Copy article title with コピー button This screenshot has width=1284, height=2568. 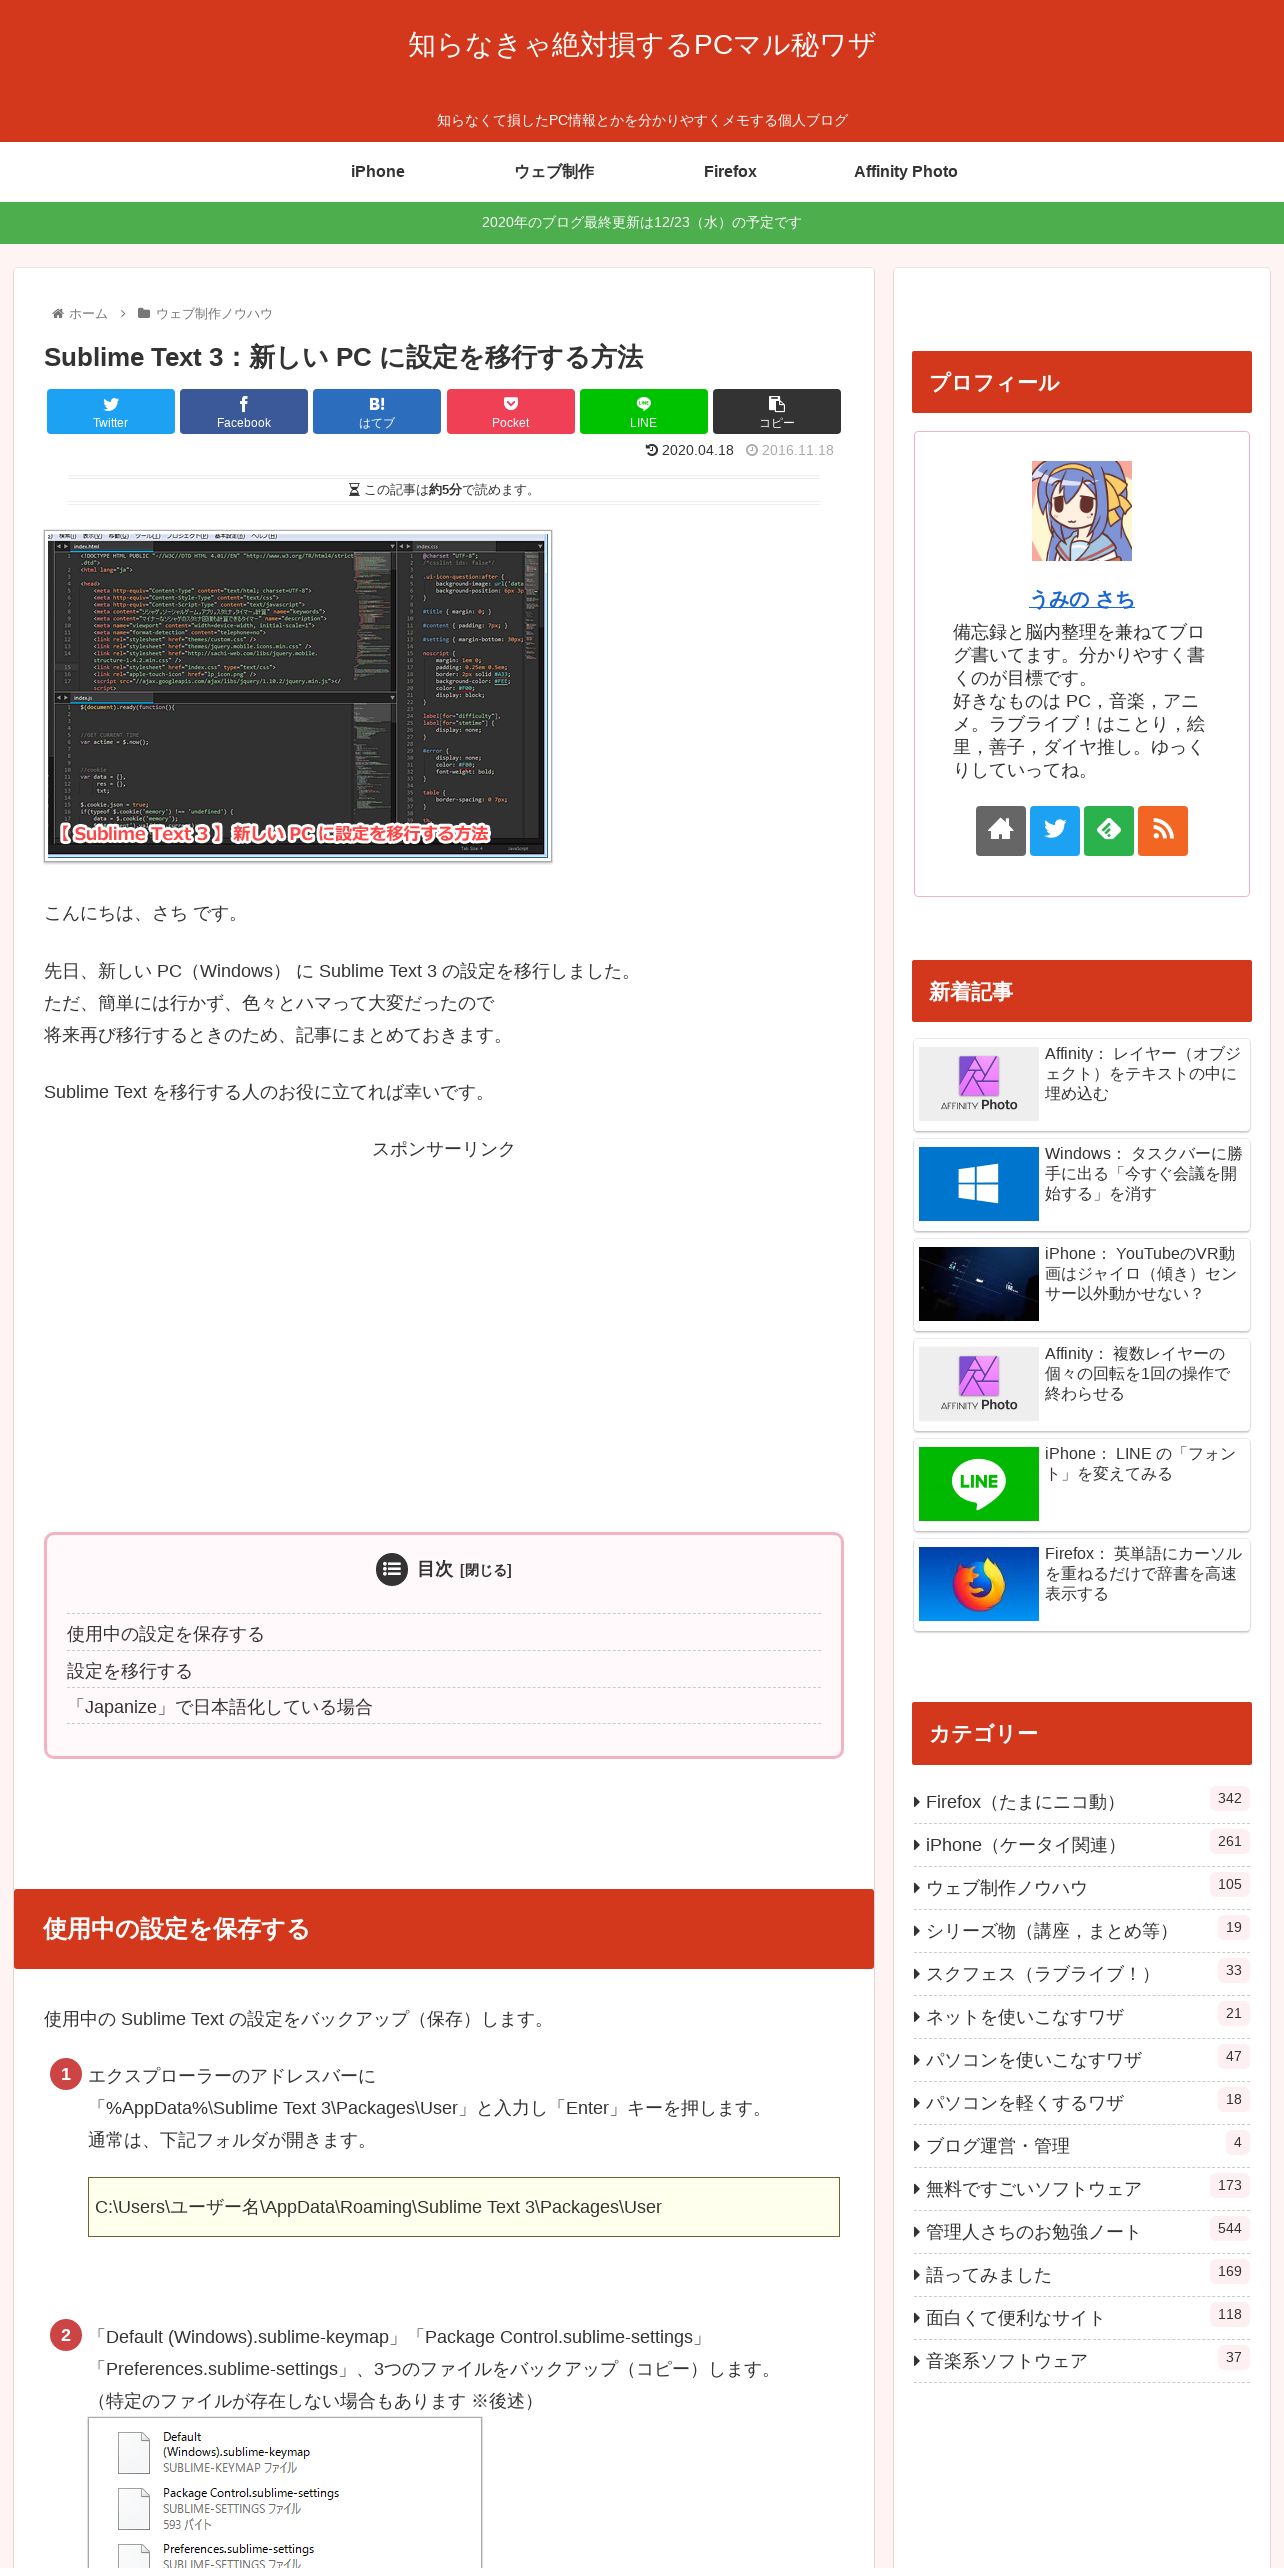click(777, 411)
